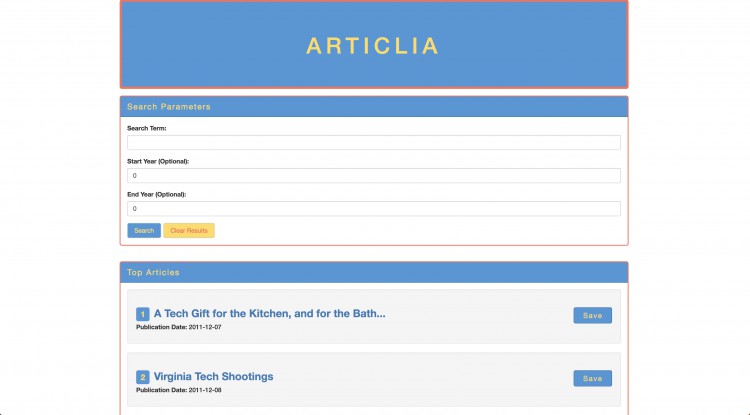750x415 pixels.
Task: Click into the End Year field
Action: pyautogui.click(x=374, y=208)
